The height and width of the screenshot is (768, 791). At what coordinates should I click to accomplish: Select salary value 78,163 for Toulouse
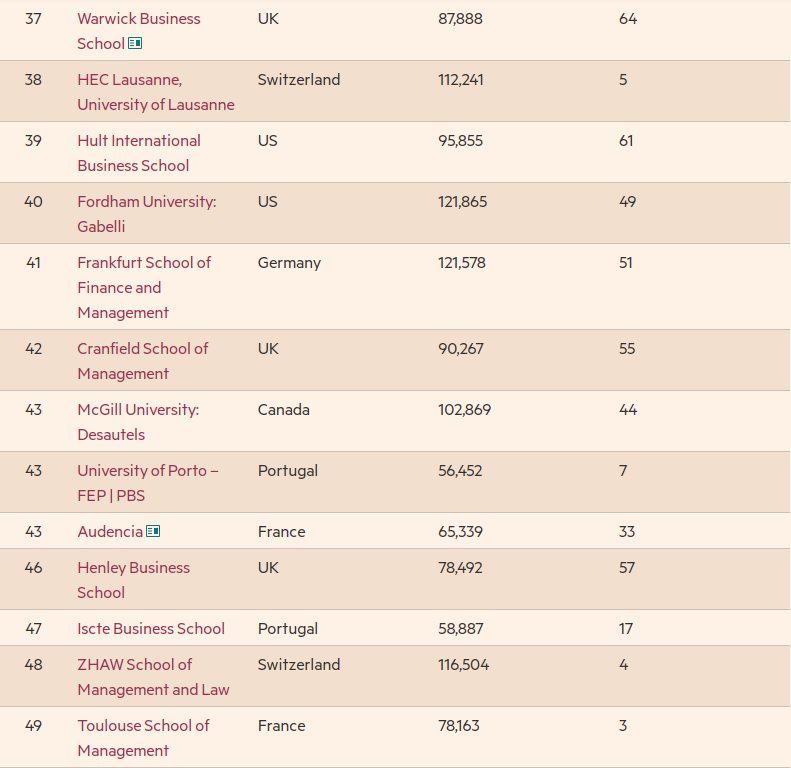(459, 726)
